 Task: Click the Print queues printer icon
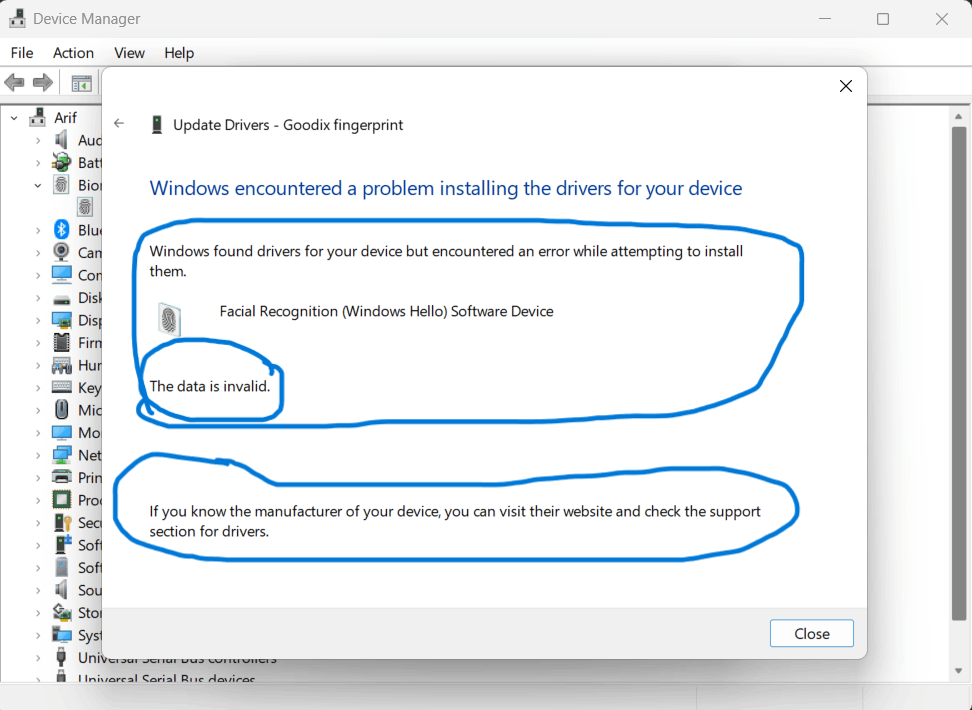click(61, 477)
